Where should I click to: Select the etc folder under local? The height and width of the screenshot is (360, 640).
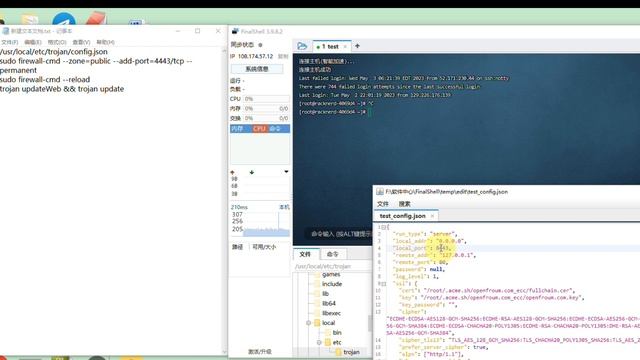tap(337, 342)
